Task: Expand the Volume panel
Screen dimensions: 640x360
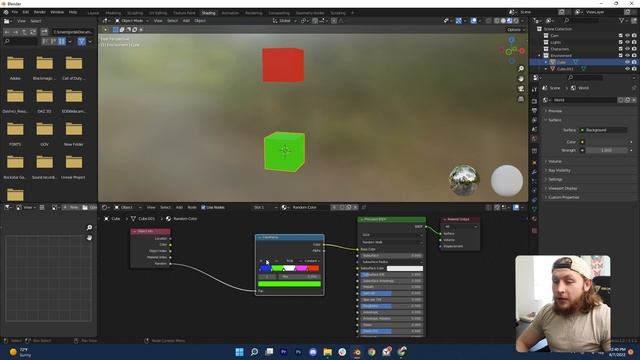Action: click(555, 162)
